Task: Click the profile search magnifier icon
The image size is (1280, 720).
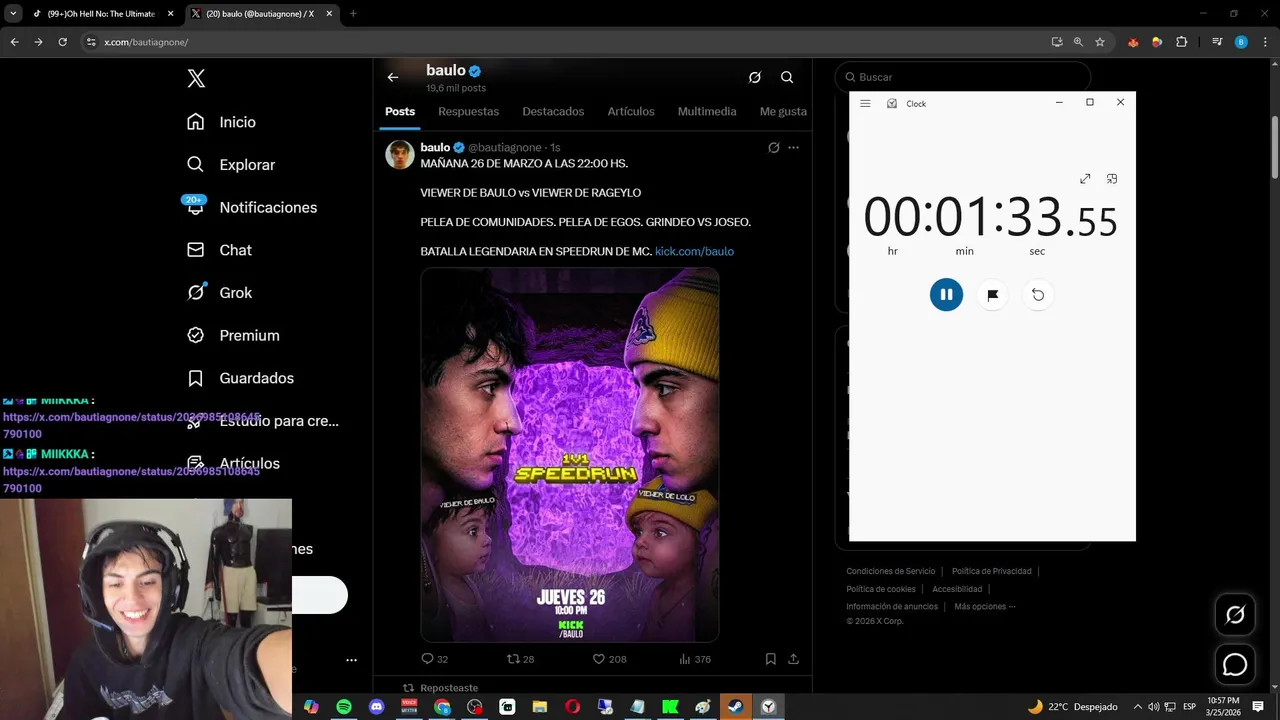Action: pos(787,77)
